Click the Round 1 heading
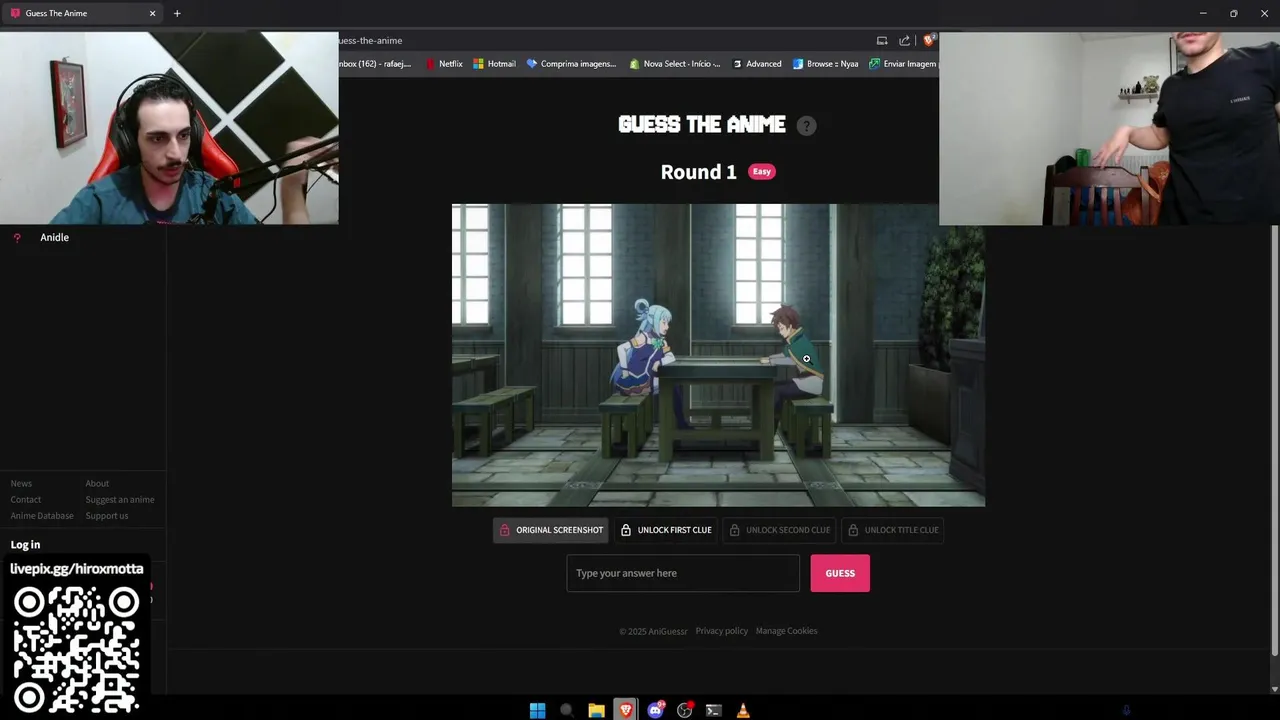Screen dimensions: 1280x720 tap(698, 171)
